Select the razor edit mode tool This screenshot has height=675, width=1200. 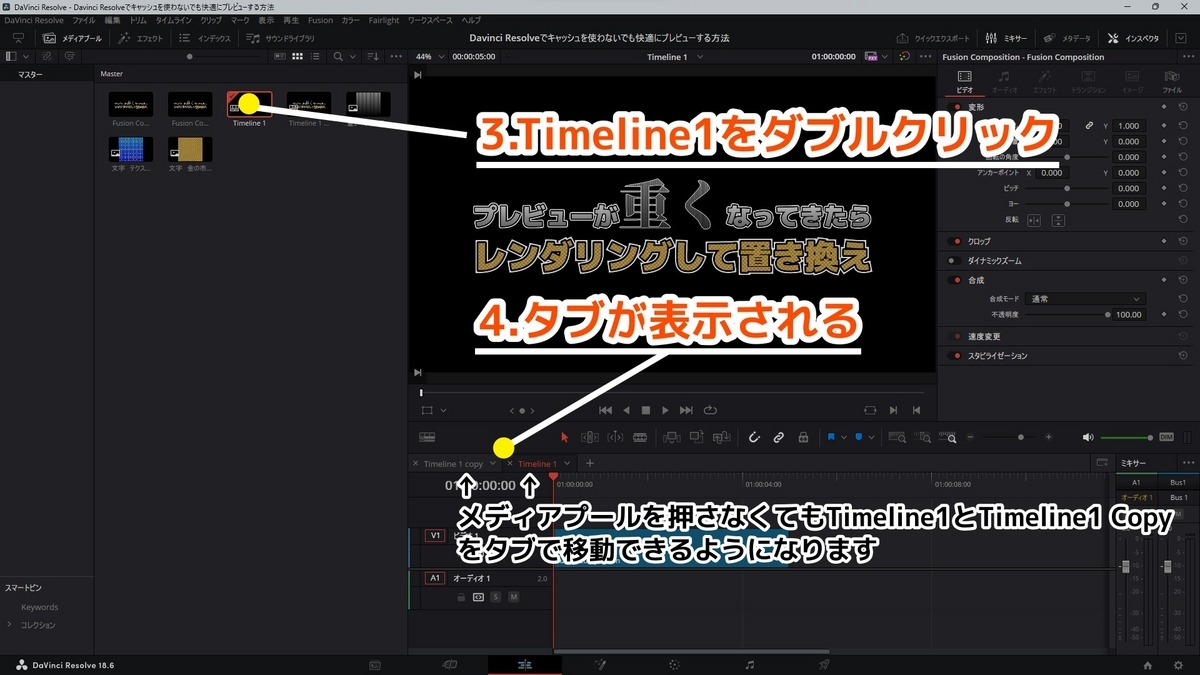click(639, 437)
